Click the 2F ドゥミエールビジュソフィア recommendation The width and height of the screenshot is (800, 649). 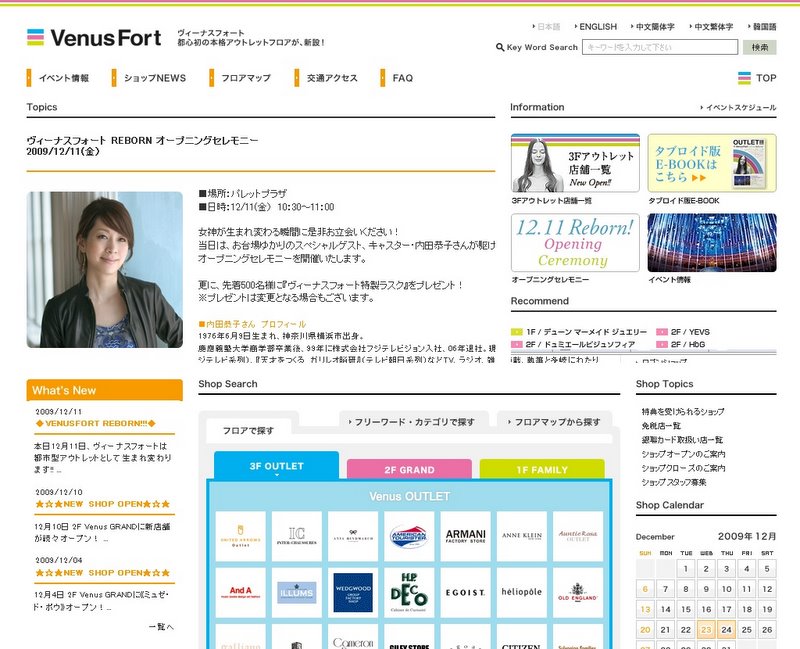click(x=573, y=344)
